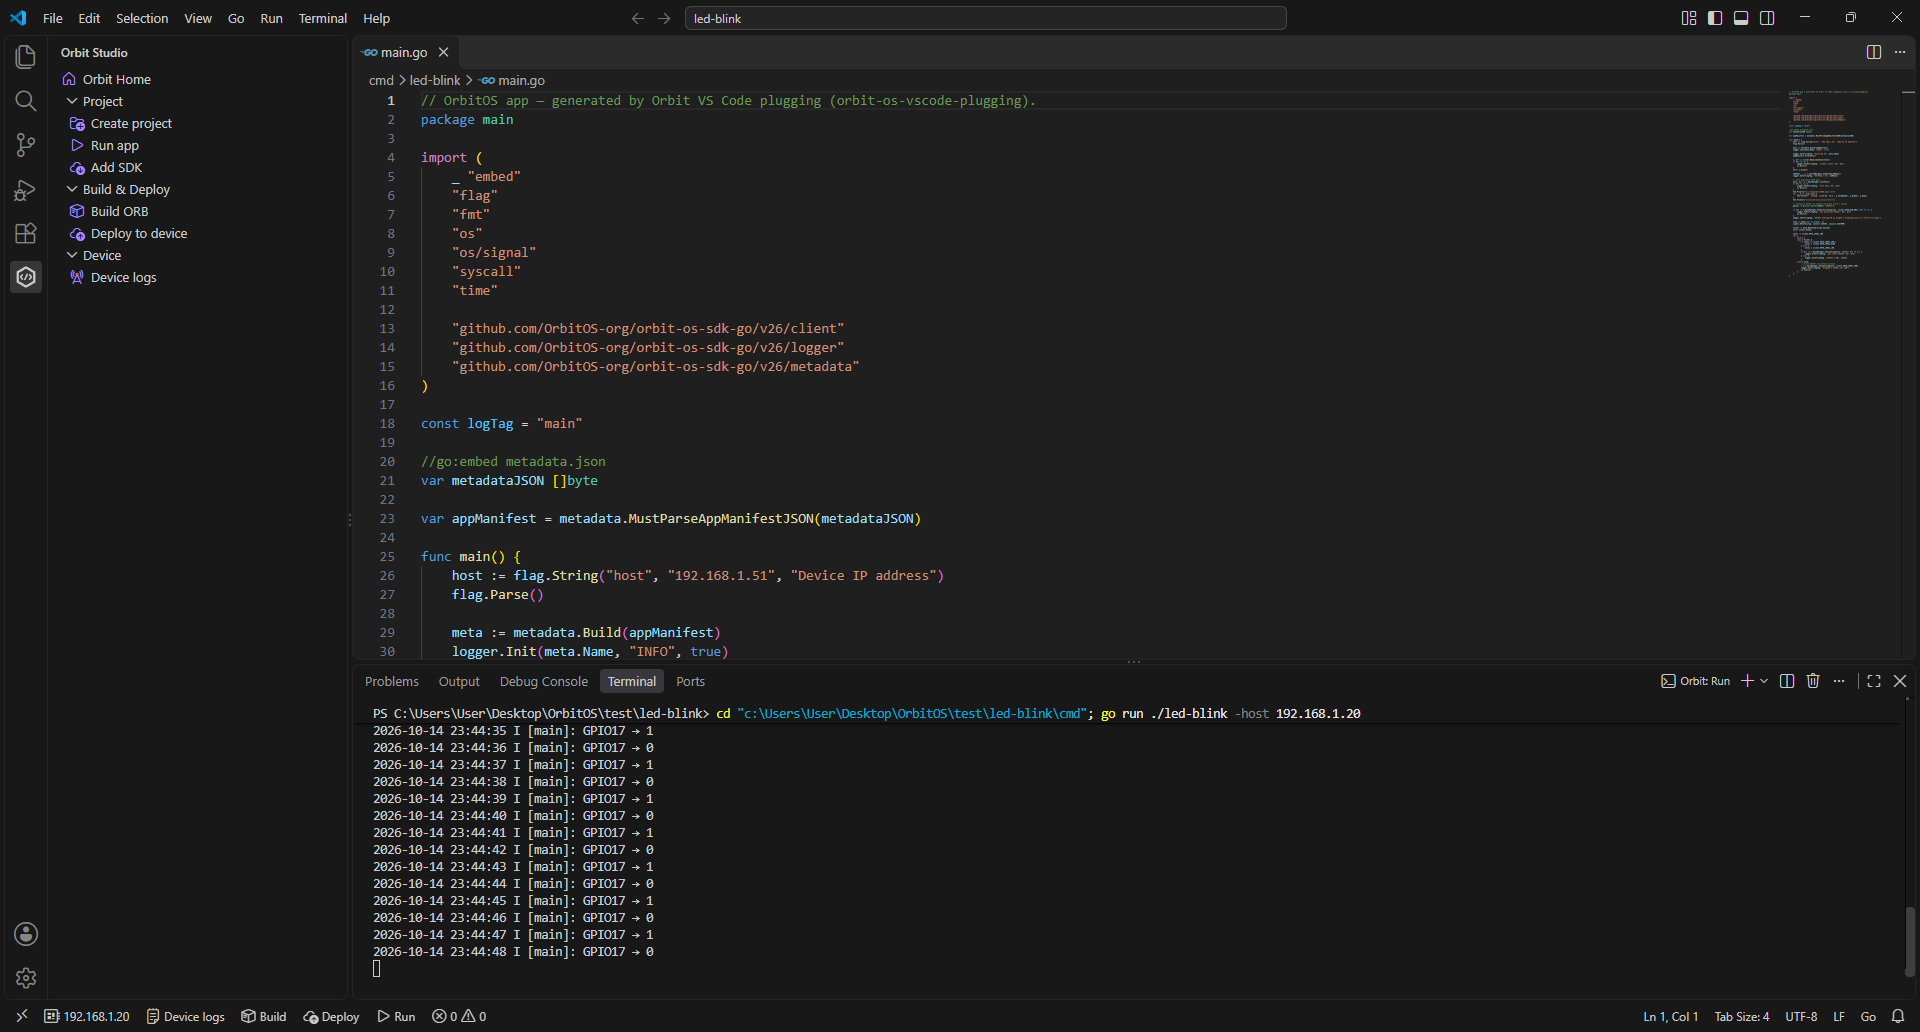Add a new terminal with plus
Screen dimensions: 1920x1032
tap(1747, 681)
